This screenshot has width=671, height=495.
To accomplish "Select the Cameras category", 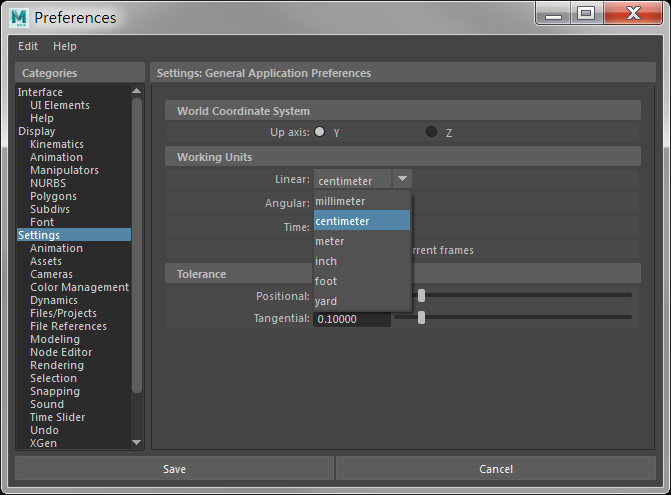I will [51, 274].
